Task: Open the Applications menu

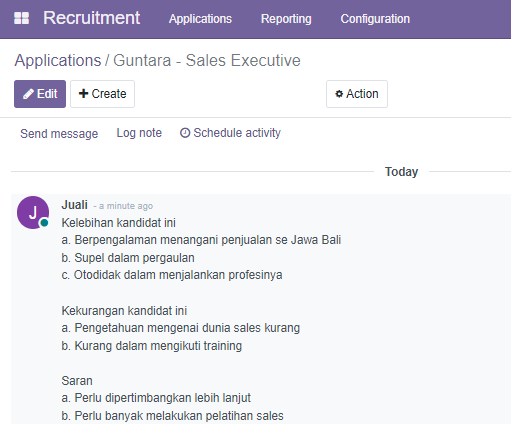Action: point(200,19)
